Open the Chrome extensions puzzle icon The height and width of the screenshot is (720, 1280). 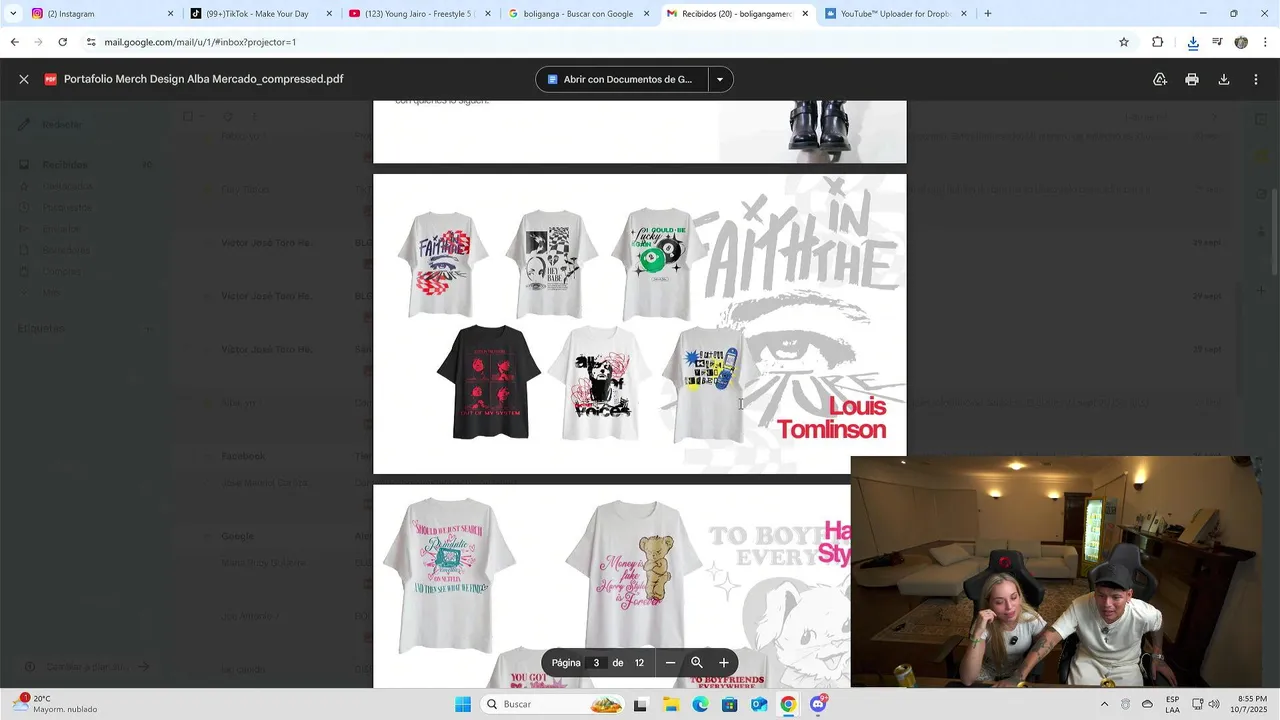click(1158, 42)
